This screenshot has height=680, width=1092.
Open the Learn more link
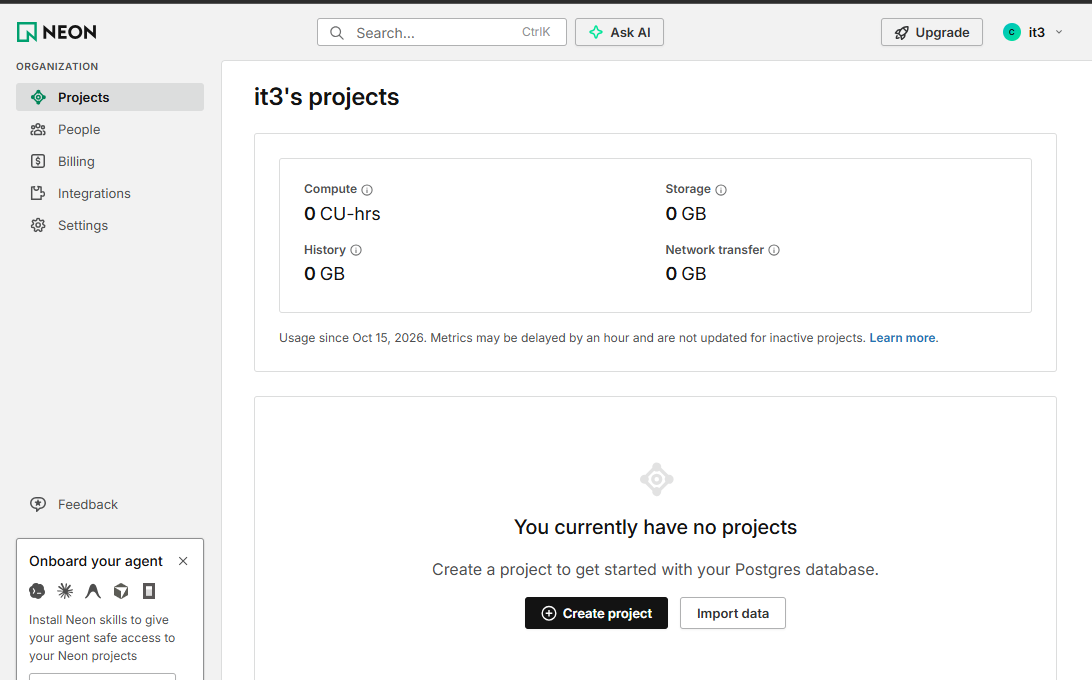pyautogui.click(x=902, y=338)
